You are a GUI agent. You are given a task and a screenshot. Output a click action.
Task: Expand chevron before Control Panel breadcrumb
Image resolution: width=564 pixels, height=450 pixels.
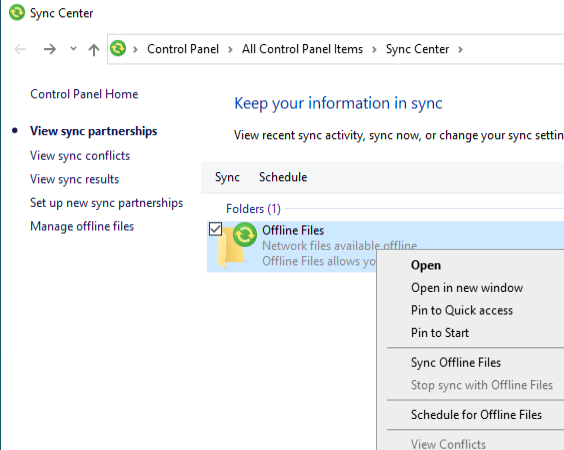point(136,49)
